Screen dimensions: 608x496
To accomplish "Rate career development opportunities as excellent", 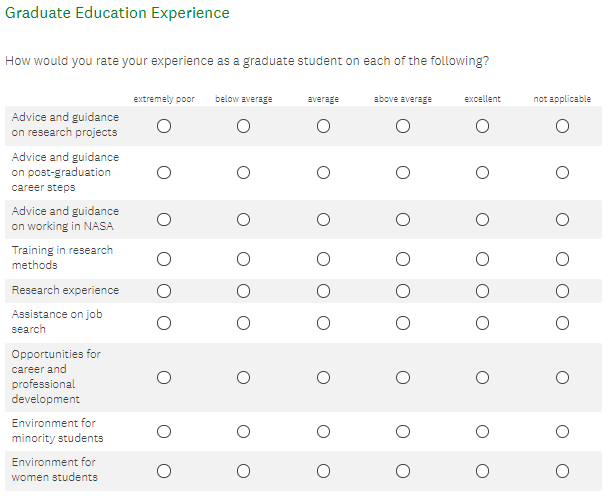I will (x=483, y=377).
